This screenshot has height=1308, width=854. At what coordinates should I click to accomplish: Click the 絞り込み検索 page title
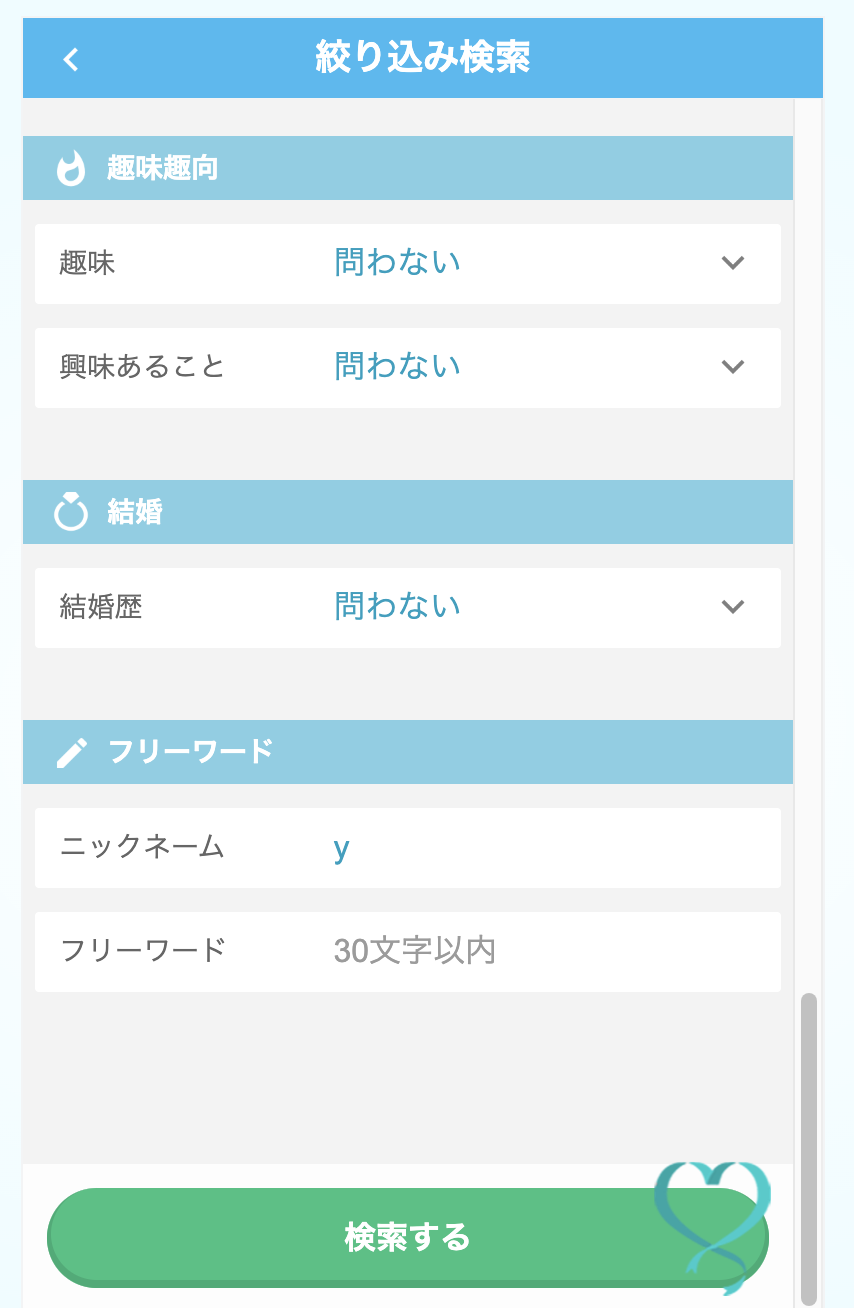pyautogui.click(x=422, y=58)
